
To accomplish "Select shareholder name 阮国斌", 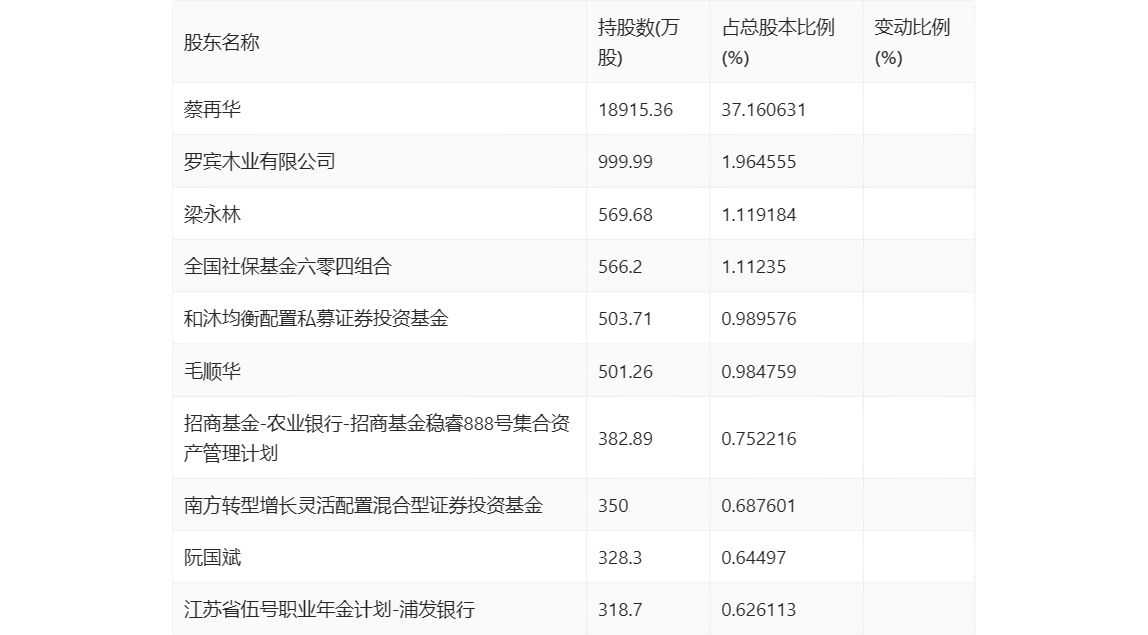I will pos(212,557).
